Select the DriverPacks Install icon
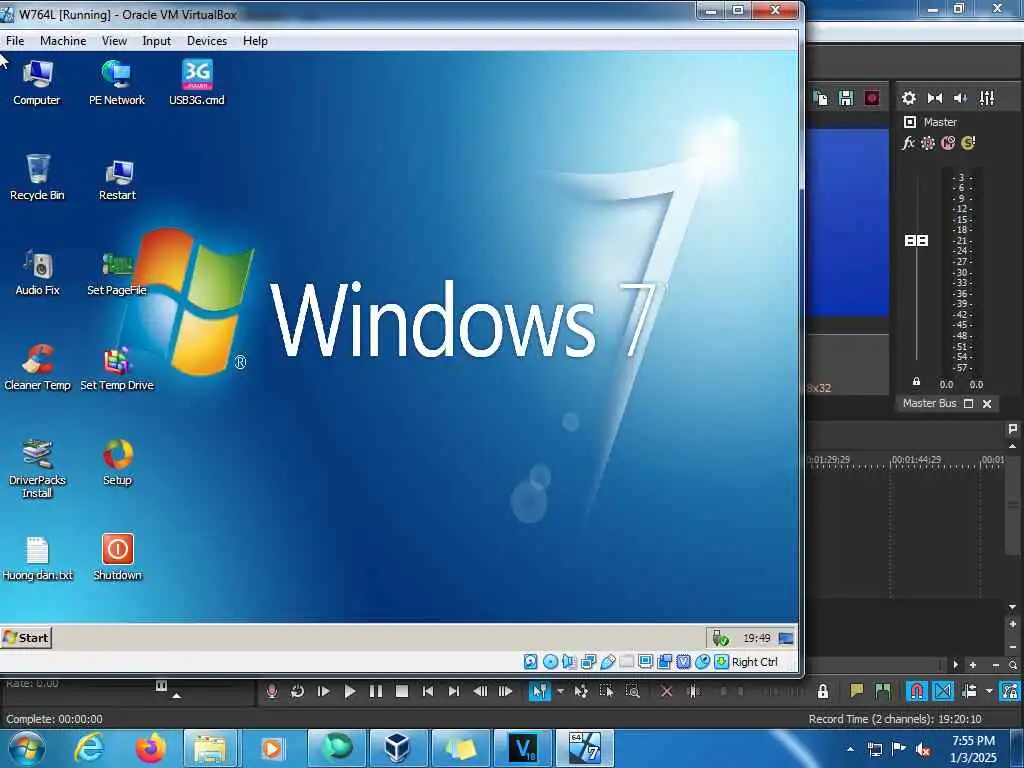This screenshot has height=768, width=1024. tap(37, 468)
